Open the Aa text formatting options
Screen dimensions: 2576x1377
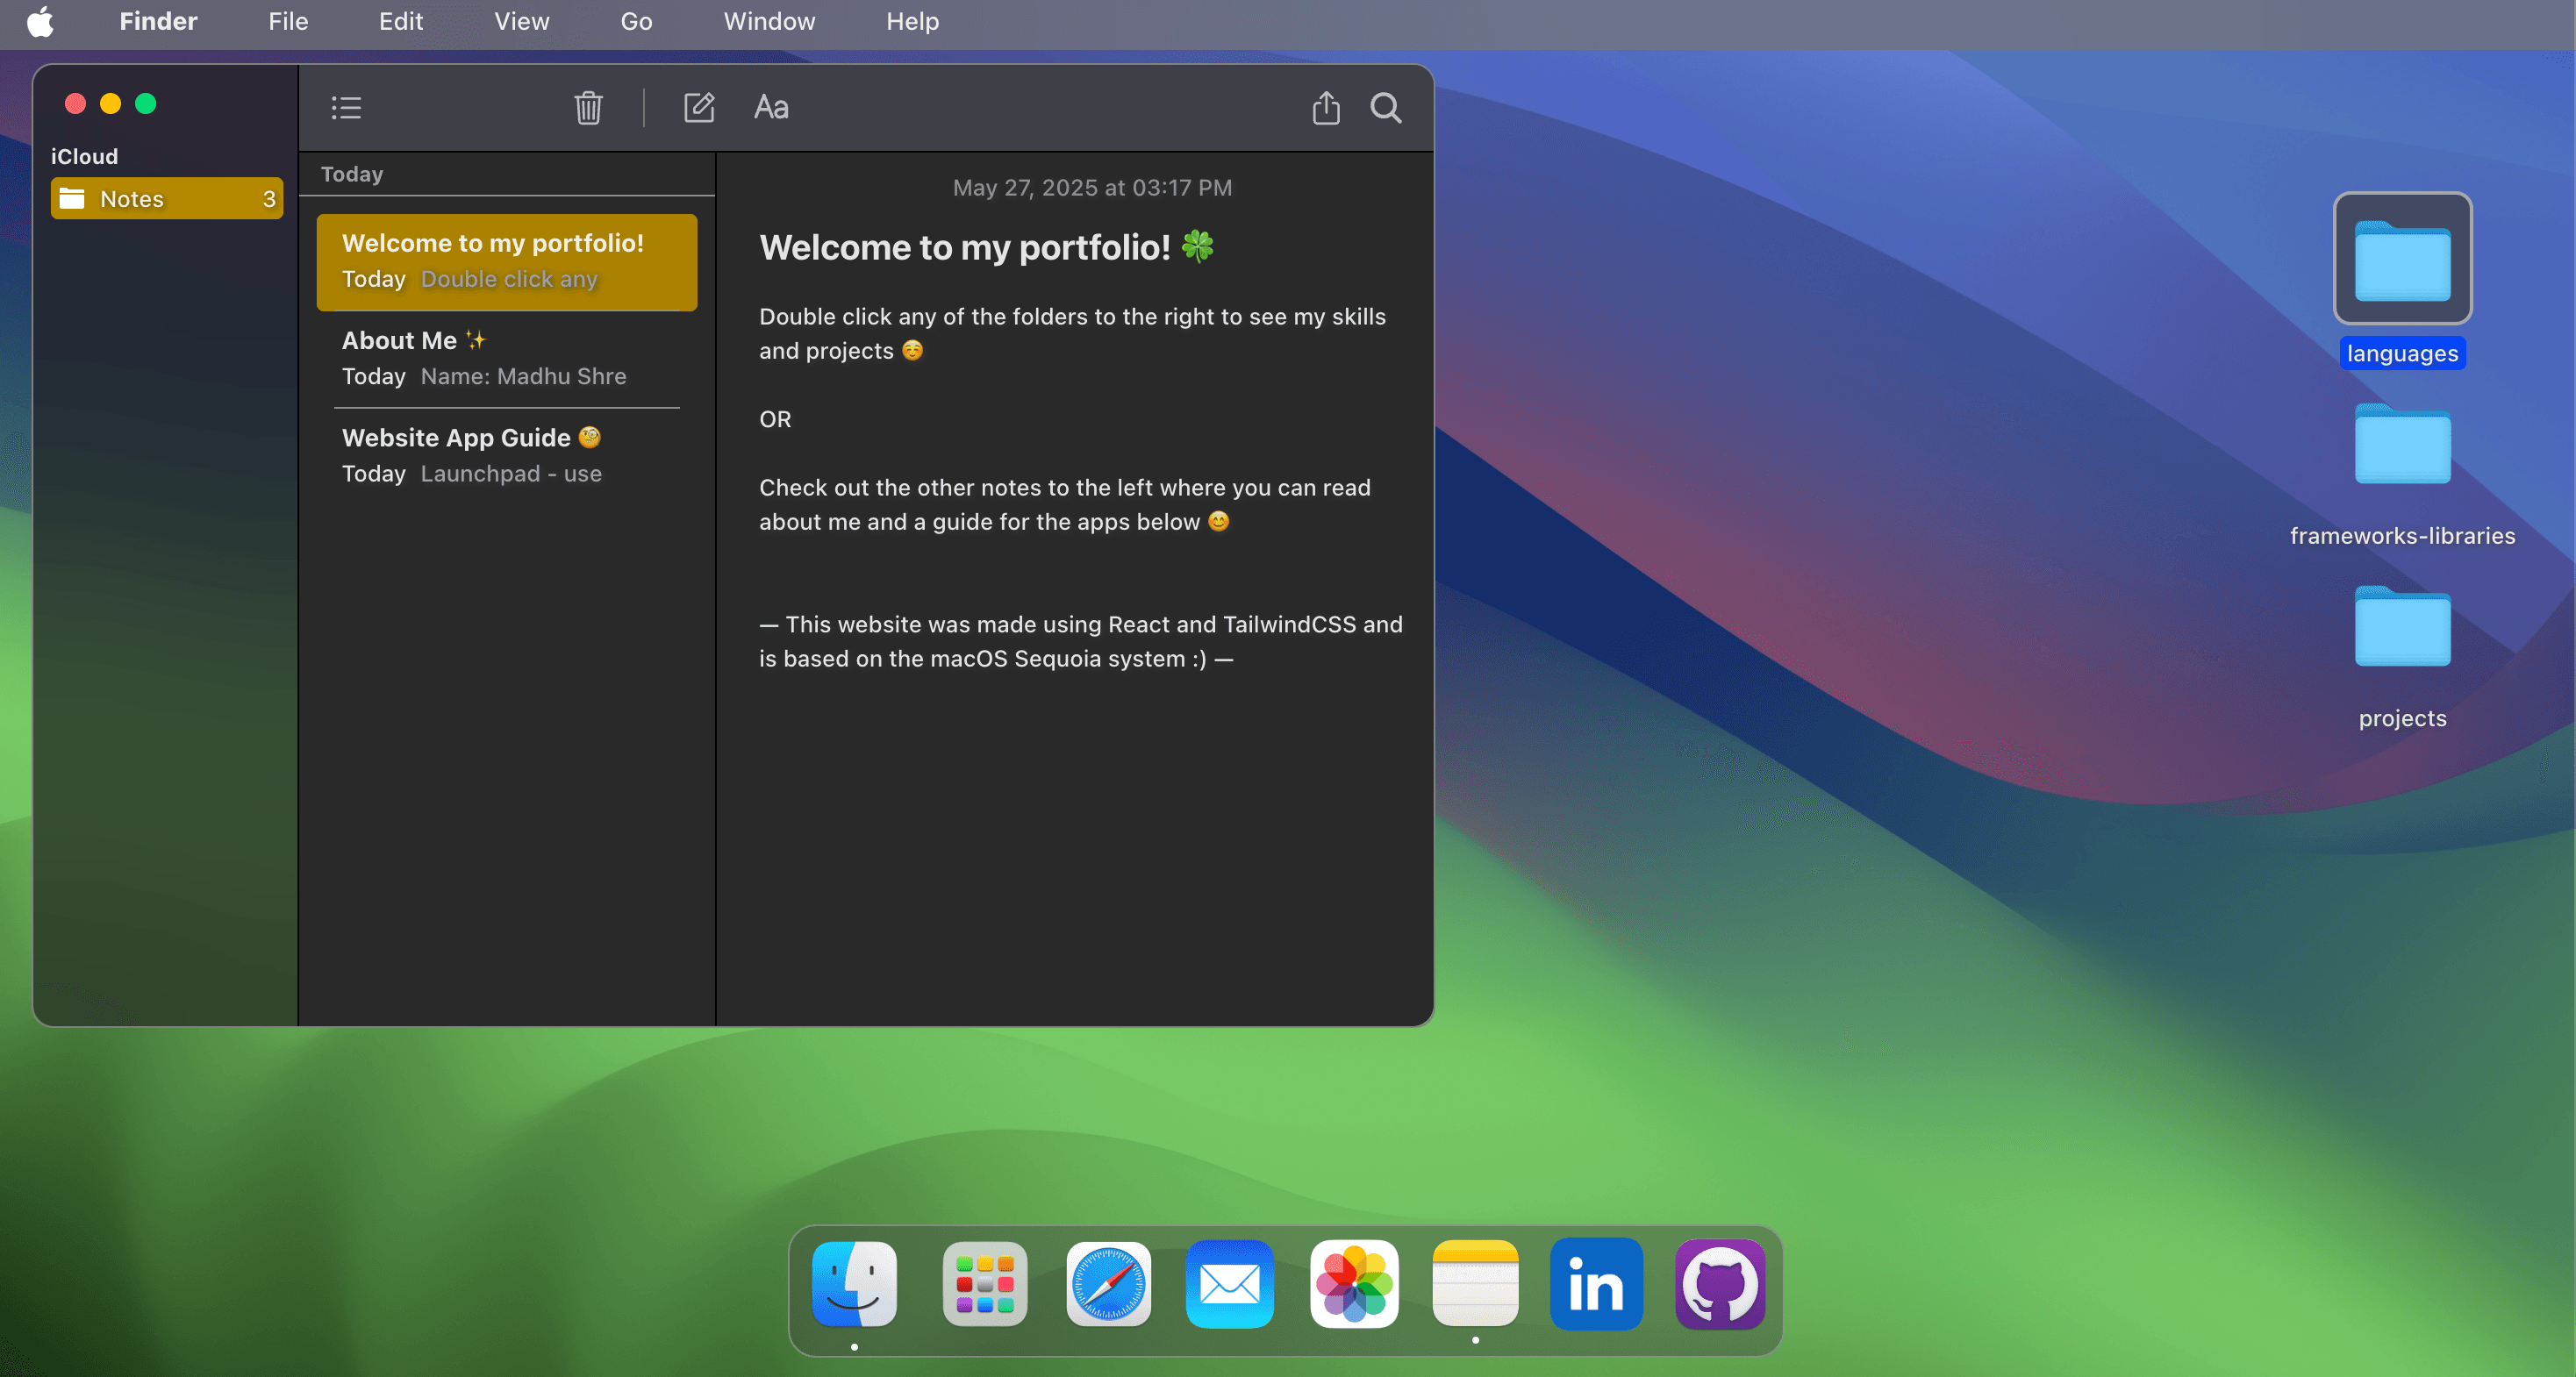tap(771, 107)
